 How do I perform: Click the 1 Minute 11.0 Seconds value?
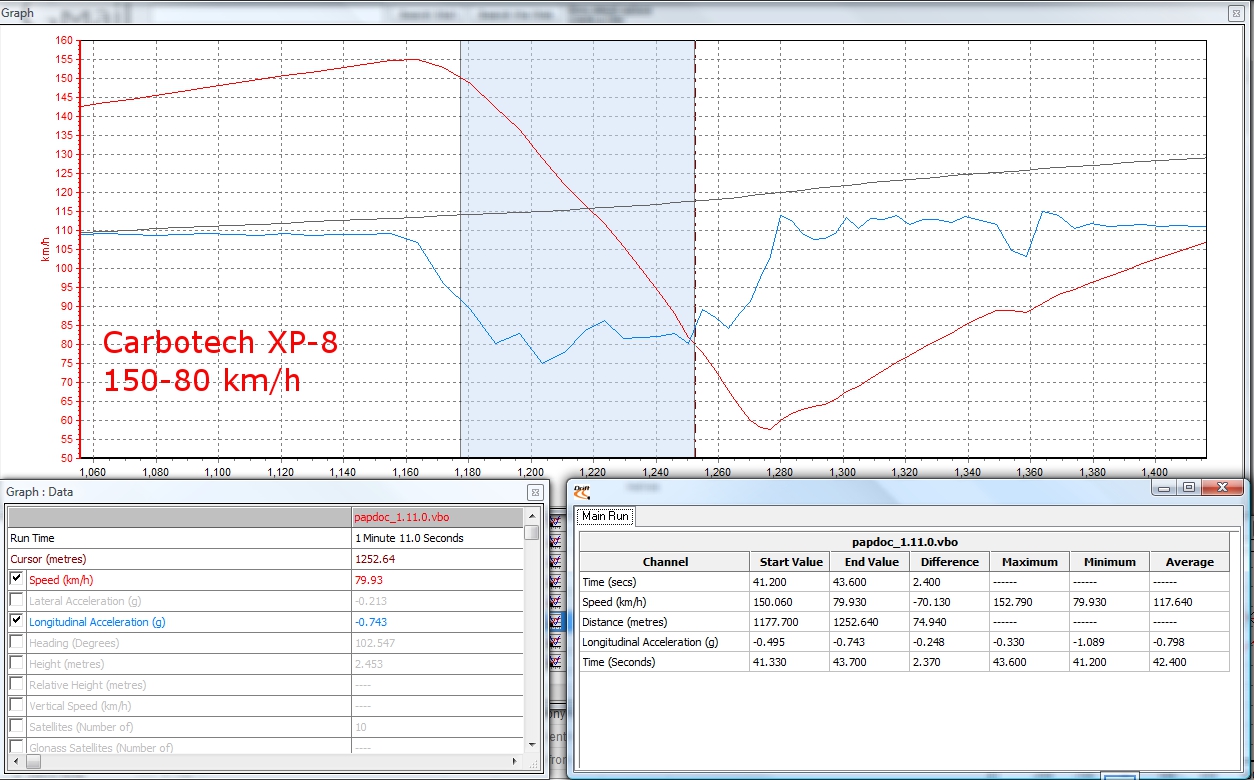pos(409,538)
